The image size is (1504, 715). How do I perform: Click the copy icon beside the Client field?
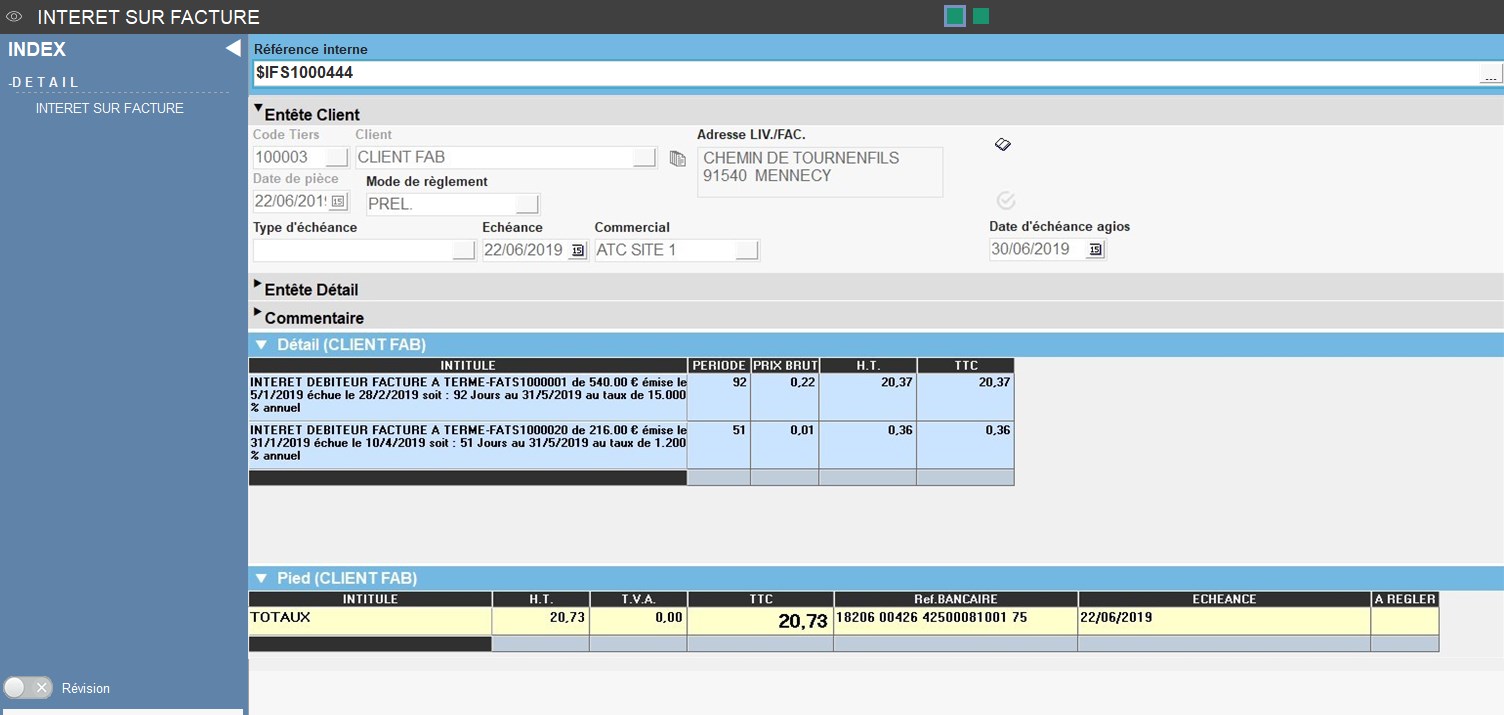tap(677, 158)
